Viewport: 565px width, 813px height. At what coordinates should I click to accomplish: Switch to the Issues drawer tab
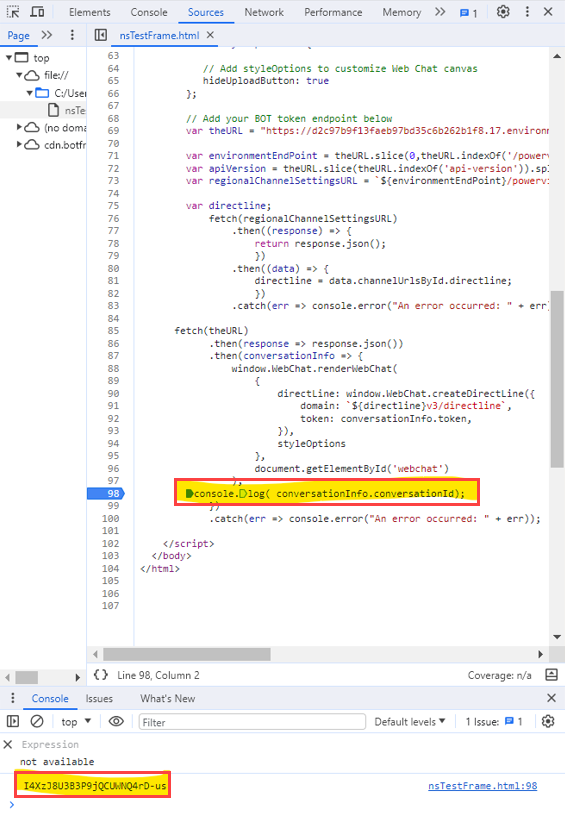pyautogui.click(x=99, y=698)
